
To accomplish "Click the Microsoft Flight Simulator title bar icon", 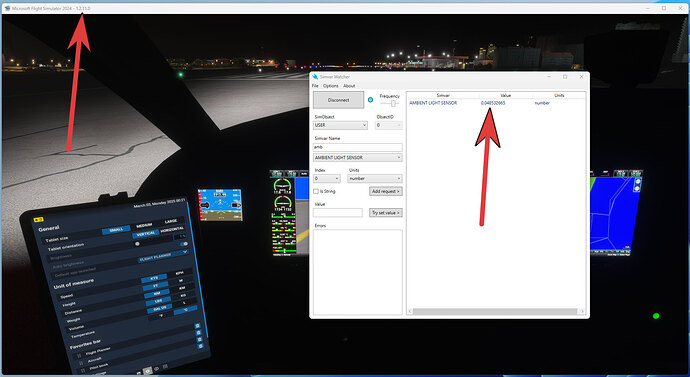I will pyautogui.click(x=7, y=8).
